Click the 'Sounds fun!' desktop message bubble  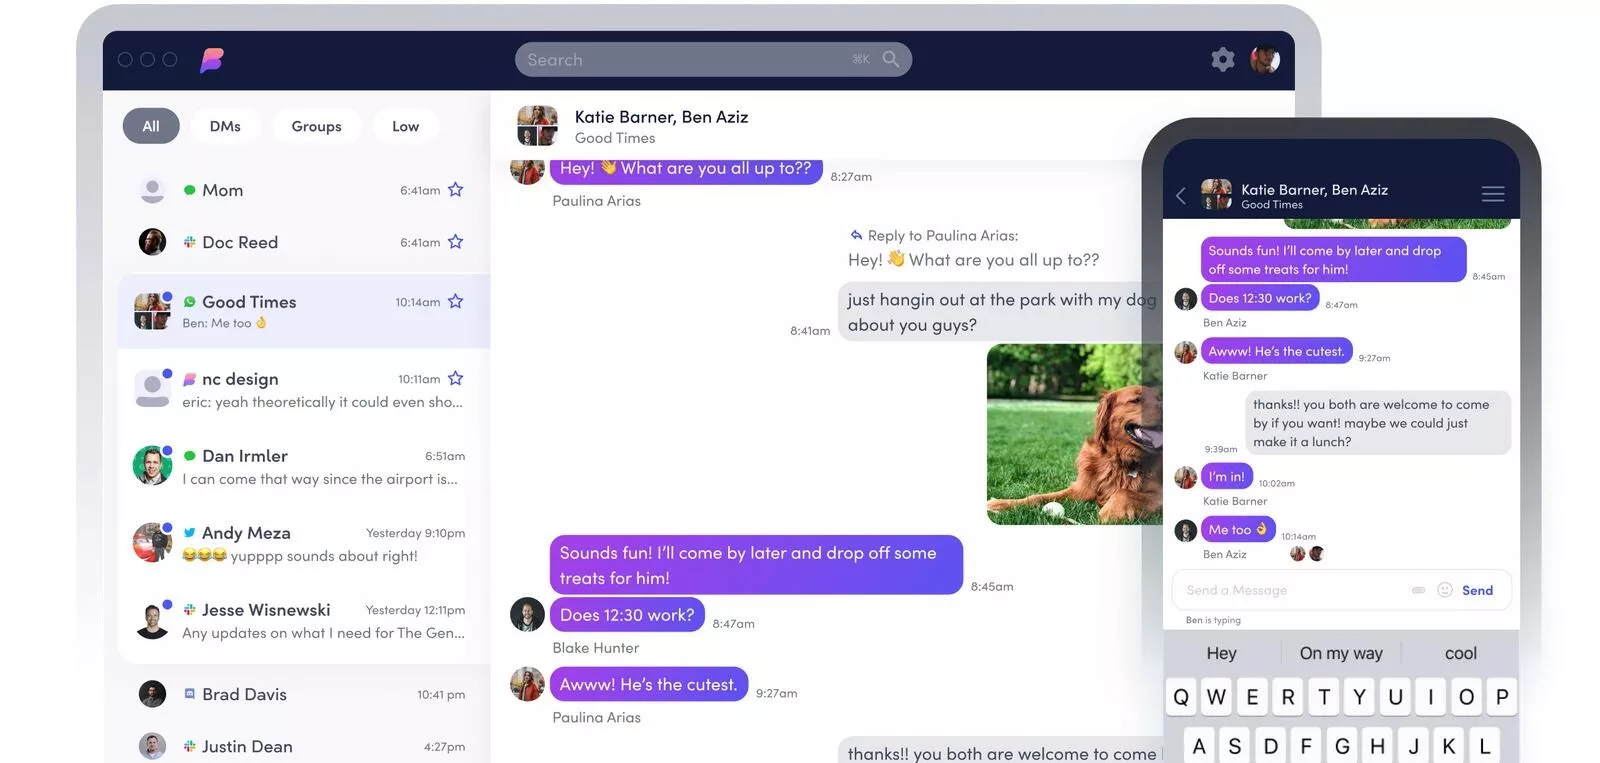756,565
